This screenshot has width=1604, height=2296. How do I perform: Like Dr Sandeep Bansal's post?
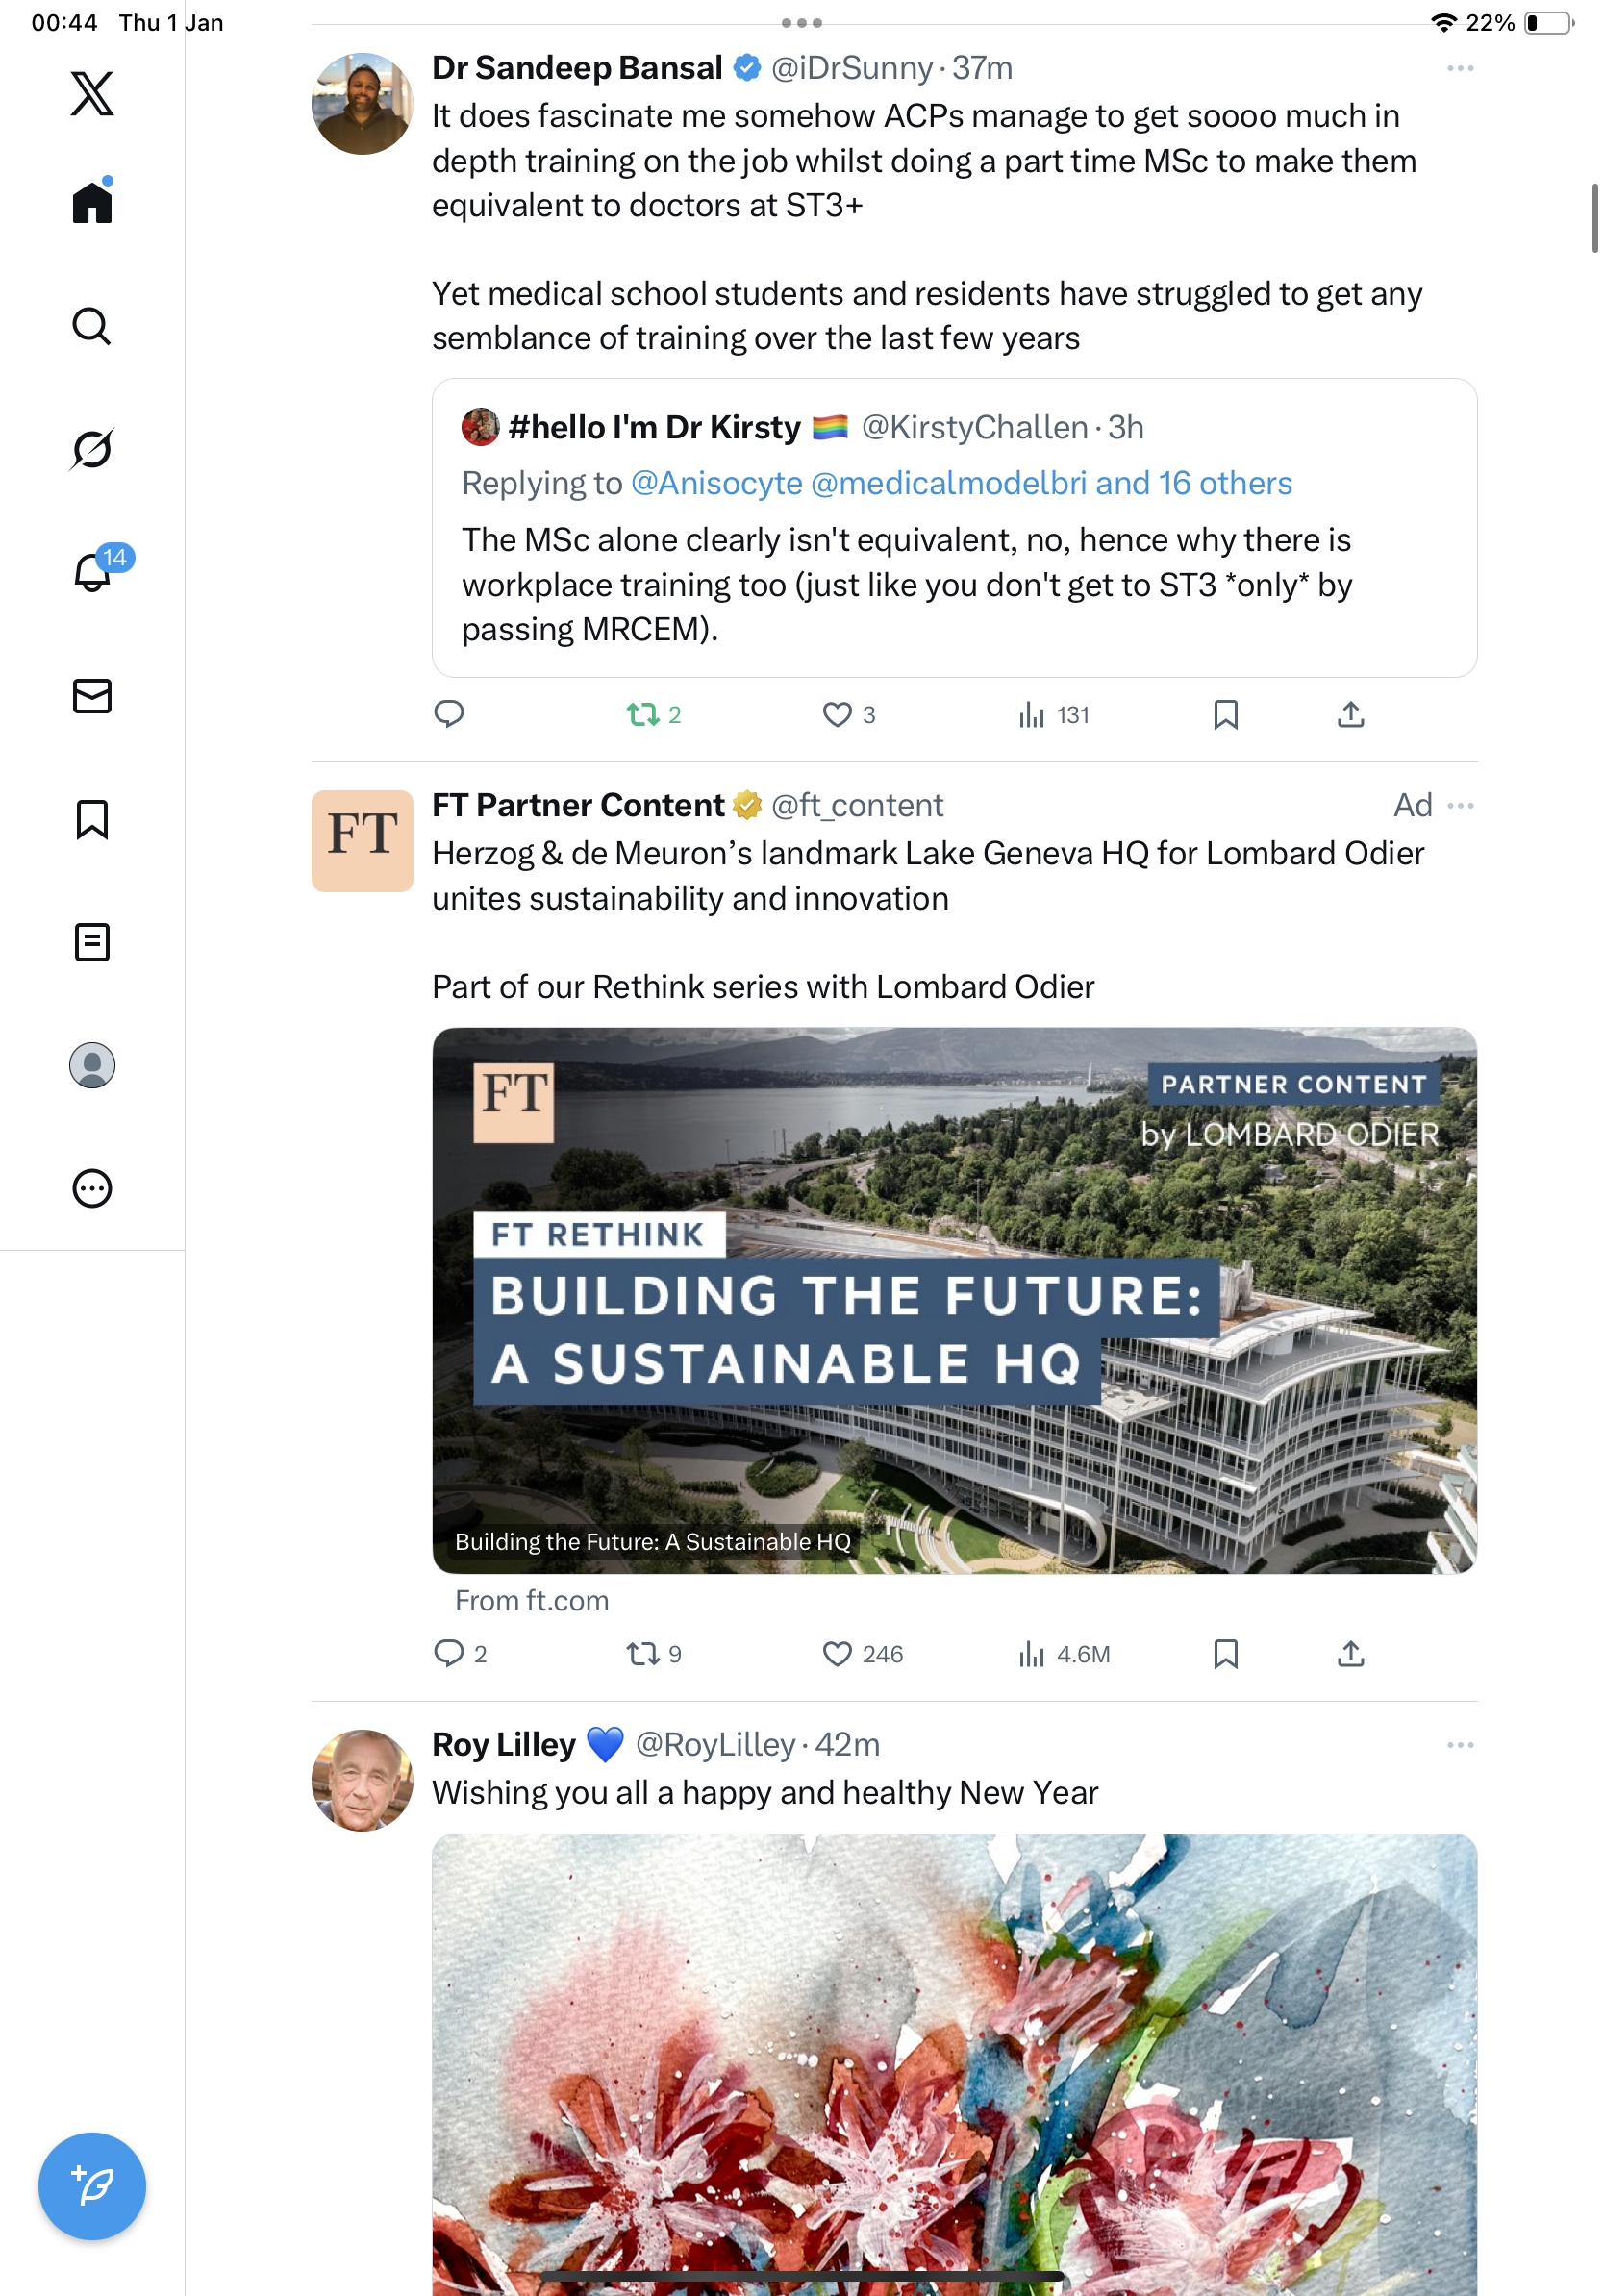coord(837,715)
